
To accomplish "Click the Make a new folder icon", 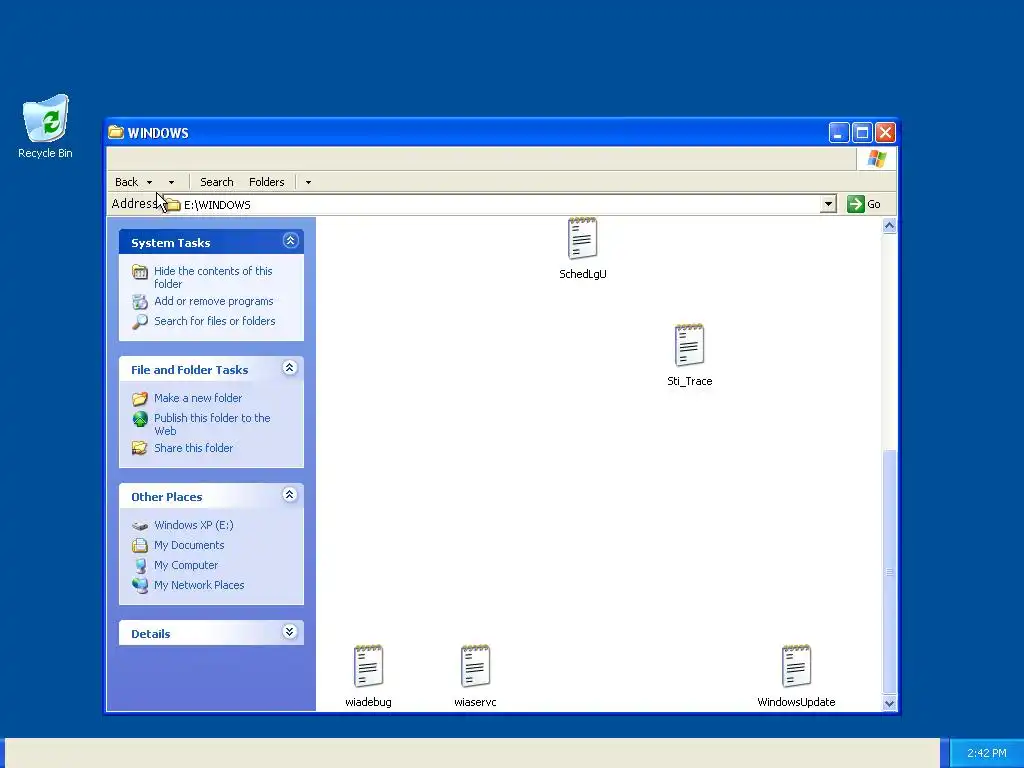I will point(140,398).
